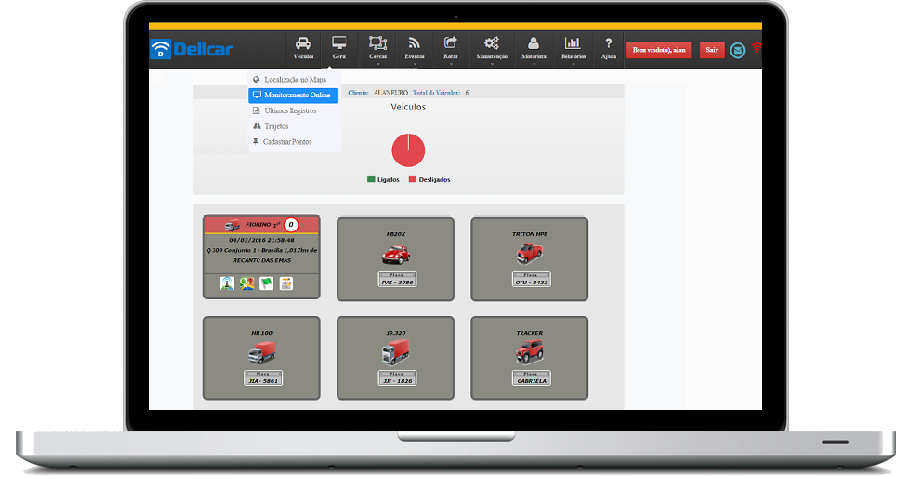
Task: Expand the Geral dropdown menu
Action: 339,47
